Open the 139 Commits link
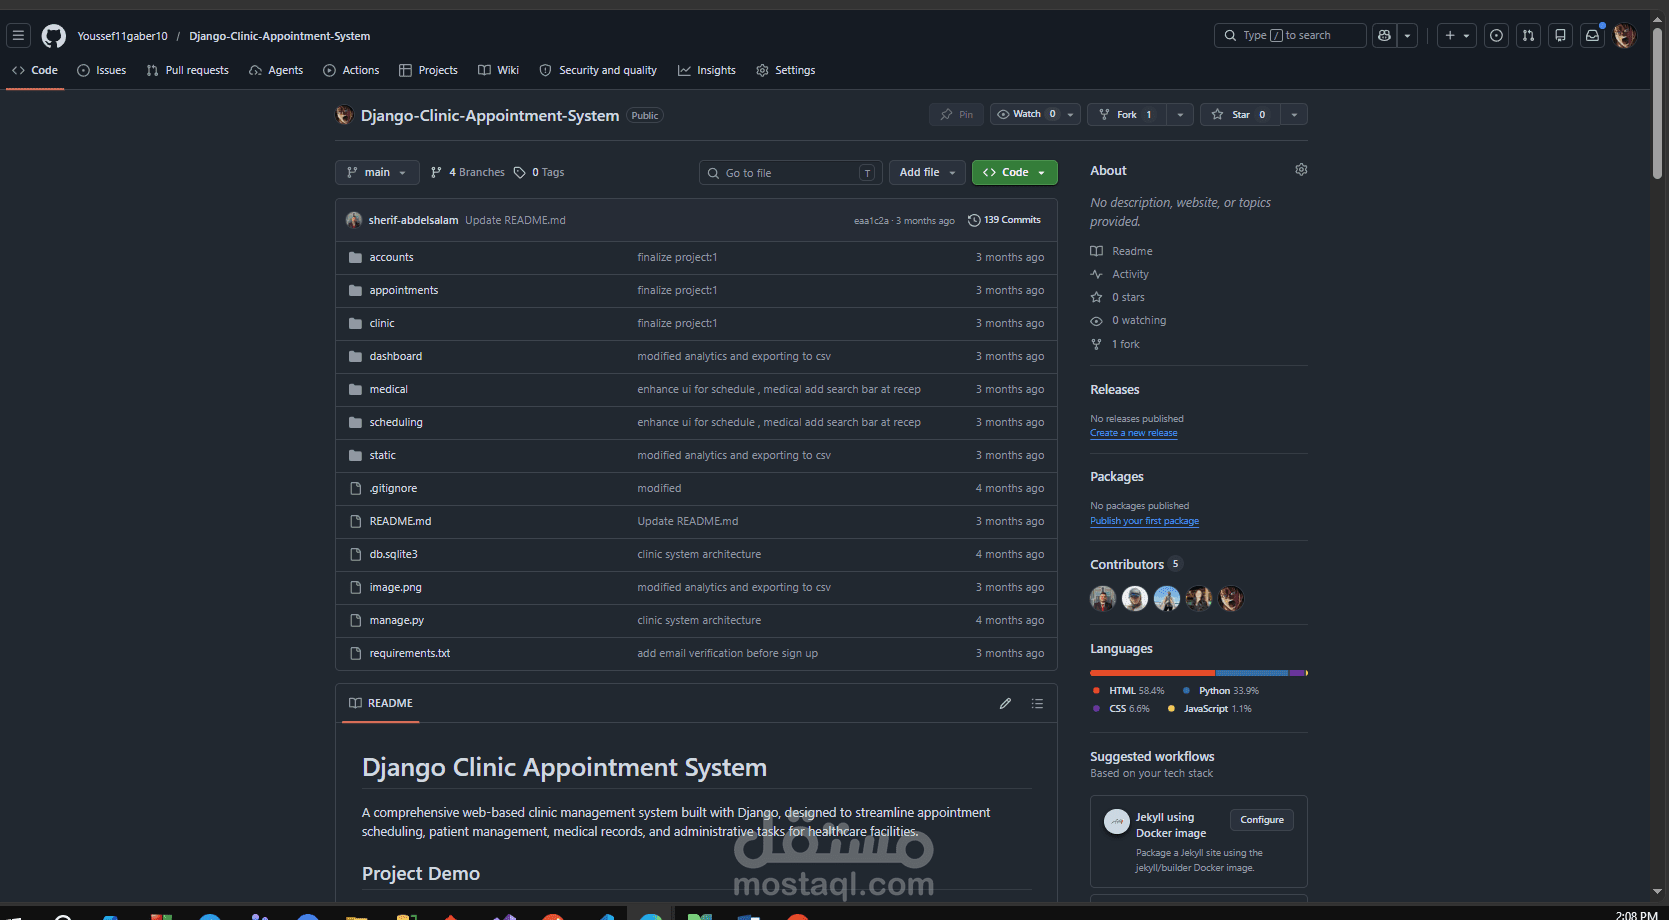 point(1004,220)
